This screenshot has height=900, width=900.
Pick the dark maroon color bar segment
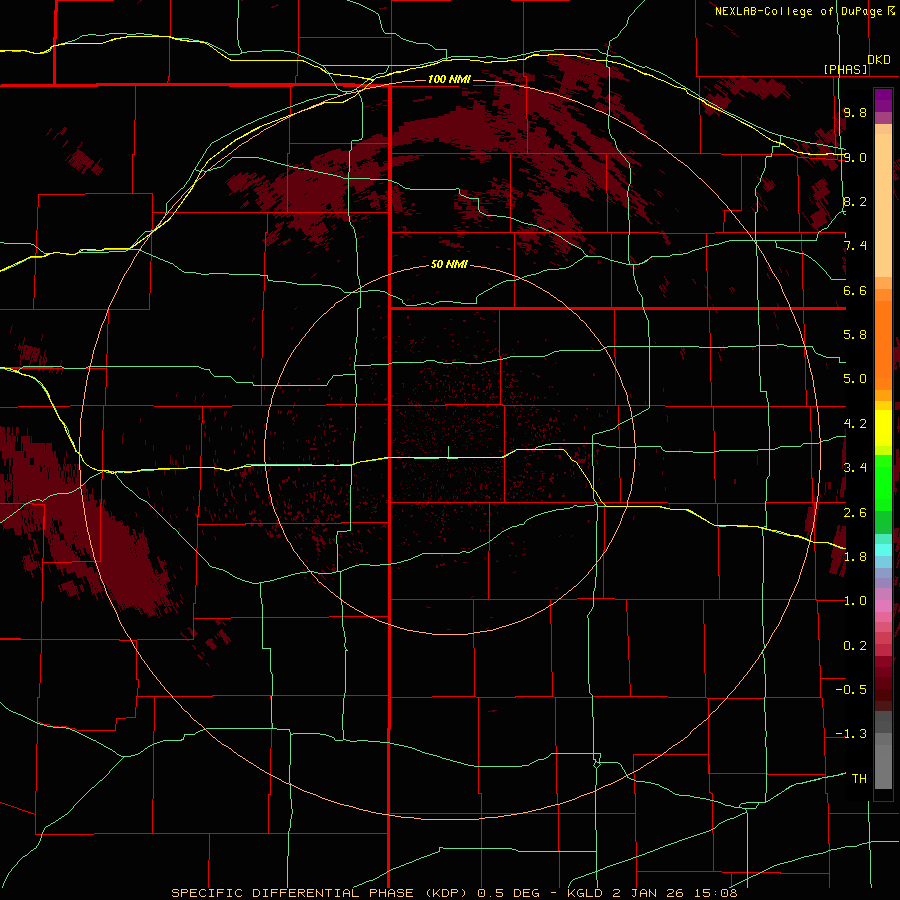[x=883, y=684]
